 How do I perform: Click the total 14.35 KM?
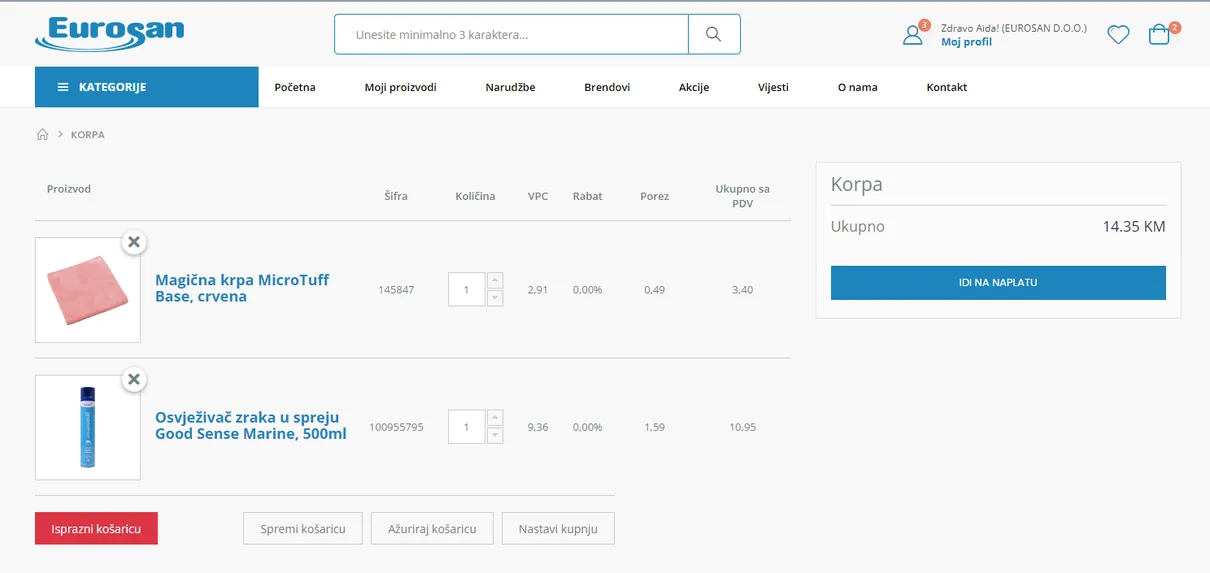point(1134,227)
